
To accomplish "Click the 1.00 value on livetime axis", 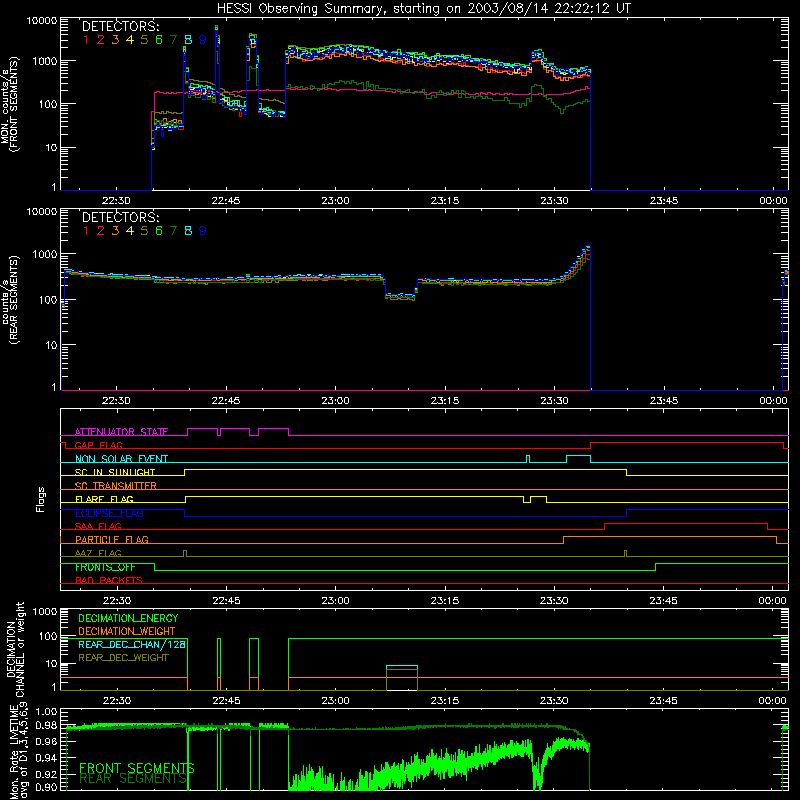I will 46,711.
